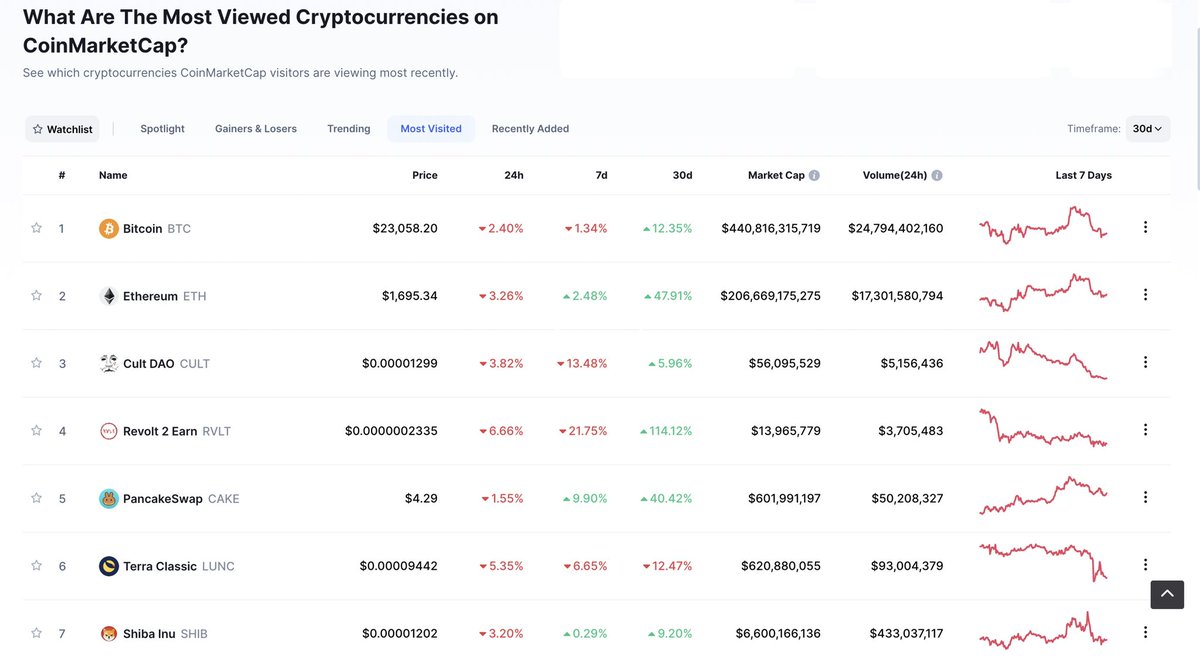1200x666 pixels.
Task: Click Ethereum market cap $206,669,175,275
Action: (770, 296)
